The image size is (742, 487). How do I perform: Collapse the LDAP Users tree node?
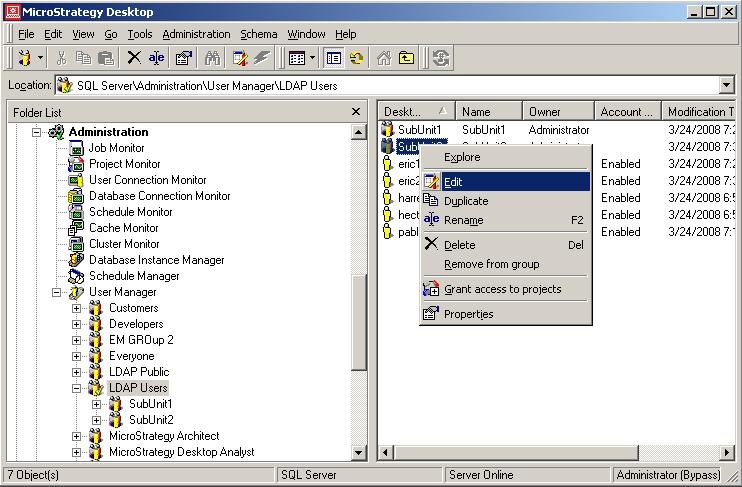tap(77, 388)
